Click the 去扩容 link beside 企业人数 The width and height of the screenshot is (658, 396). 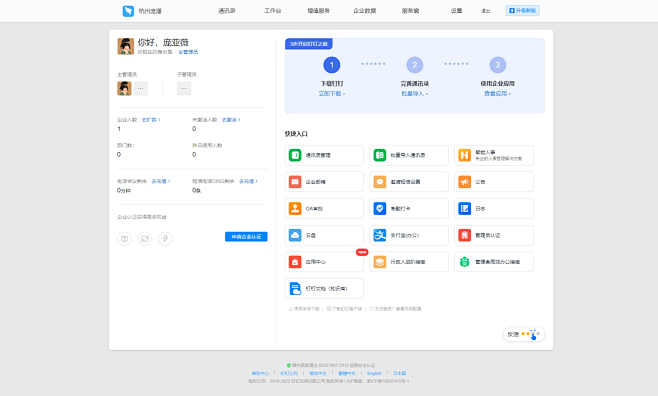coord(151,120)
